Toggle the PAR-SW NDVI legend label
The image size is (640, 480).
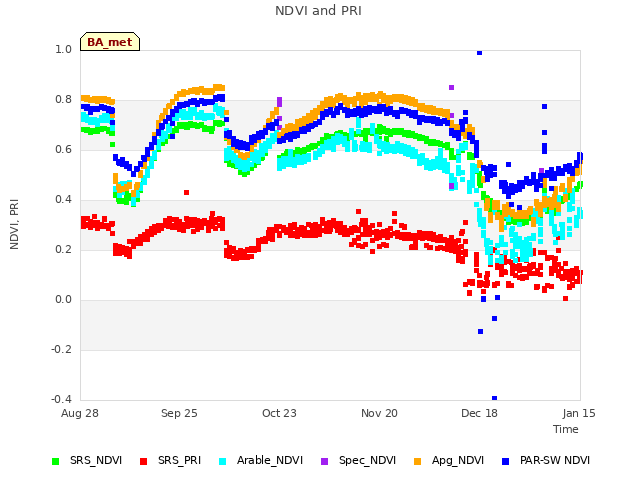555,460
